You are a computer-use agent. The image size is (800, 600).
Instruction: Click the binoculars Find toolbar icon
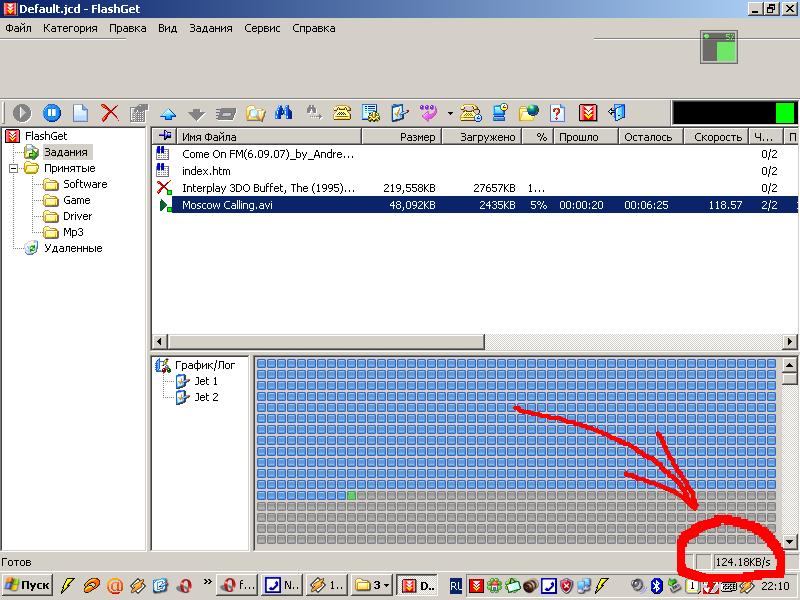tap(284, 113)
